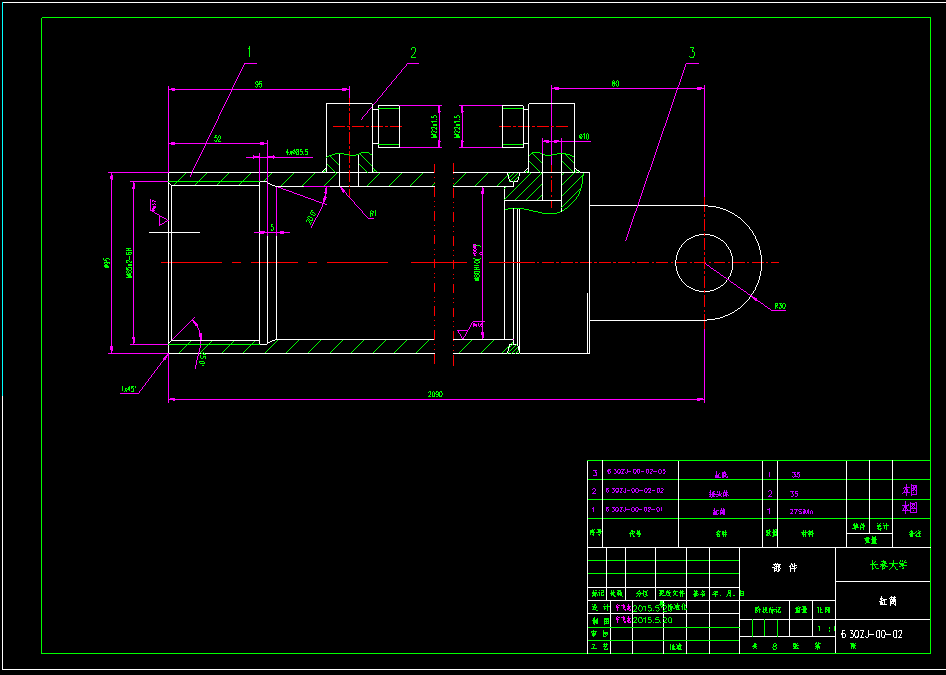Click the 52 dimension text
946x675 pixels.
(217, 139)
